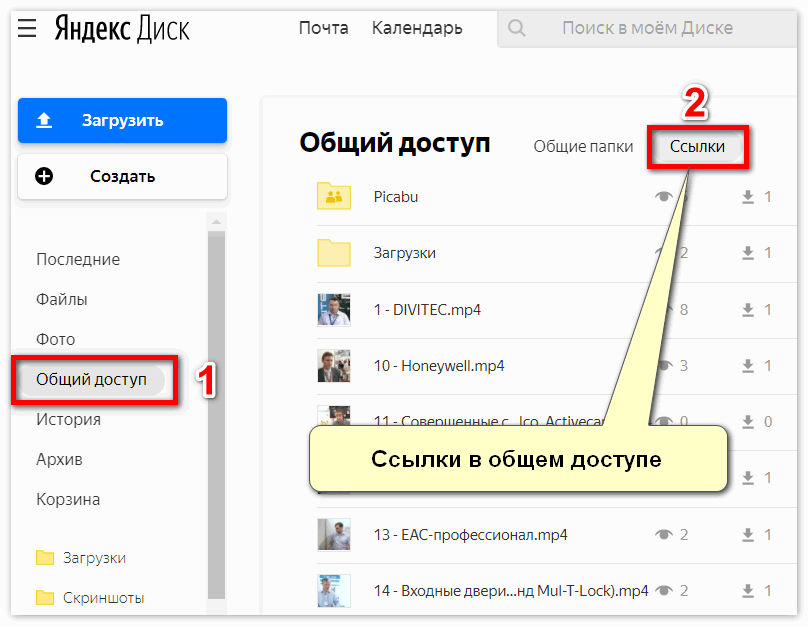Viewport: 808px width, 626px height.
Task: Open Почта from the top bar
Action: click(324, 28)
